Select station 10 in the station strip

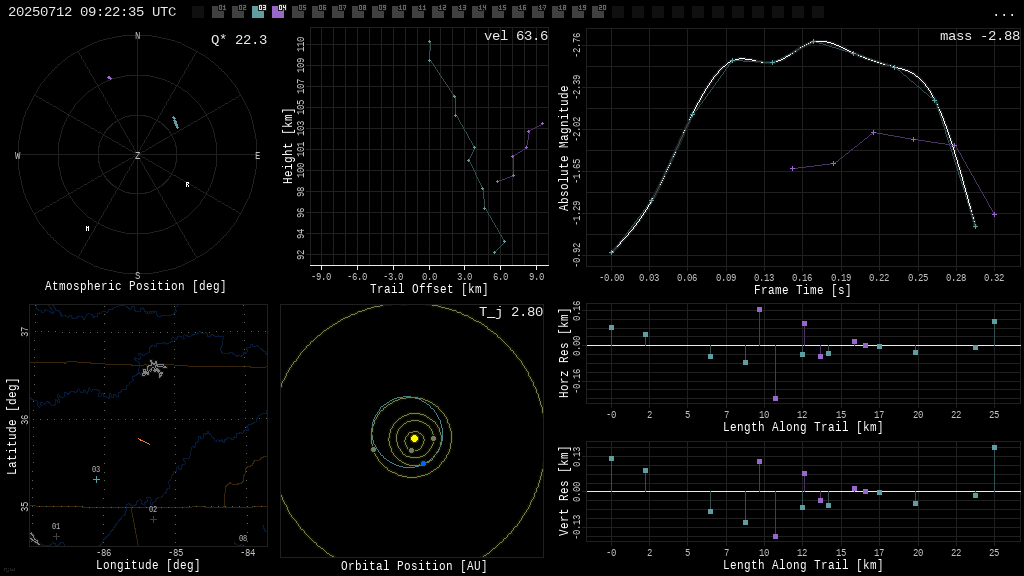click(x=398, y=12)
